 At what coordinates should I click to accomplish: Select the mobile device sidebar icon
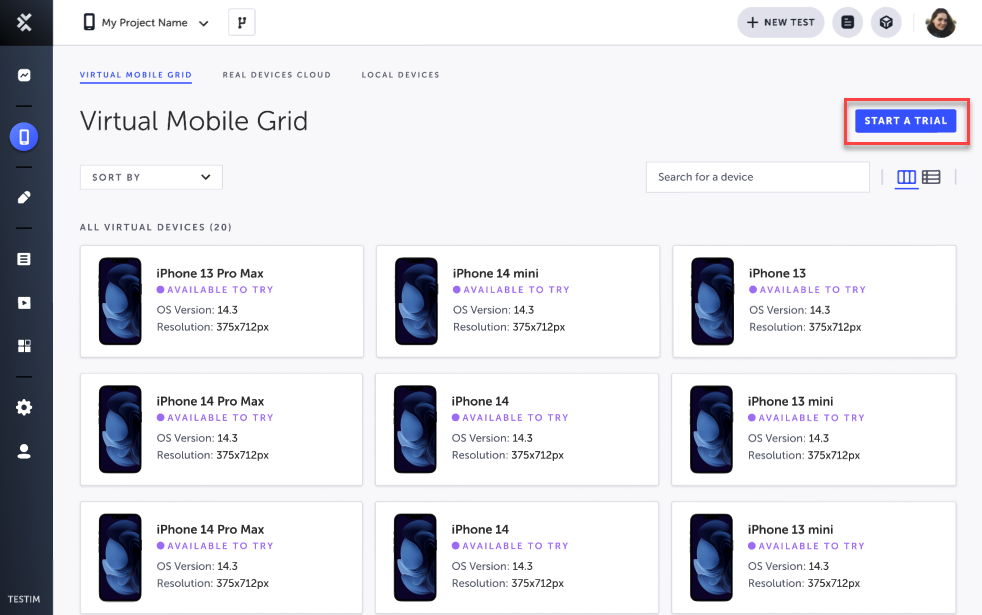point(24,137)
